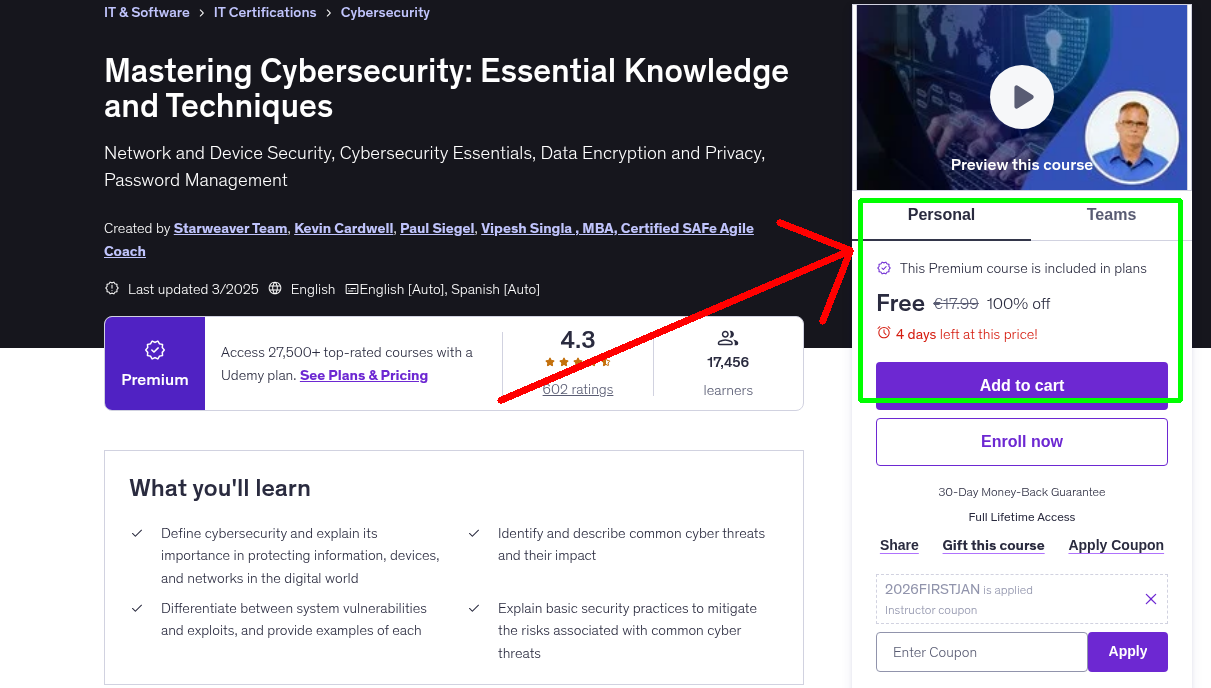This screenshot has height=688, width=1211.
Task: Click the Share link
Action: coord(898,545)
